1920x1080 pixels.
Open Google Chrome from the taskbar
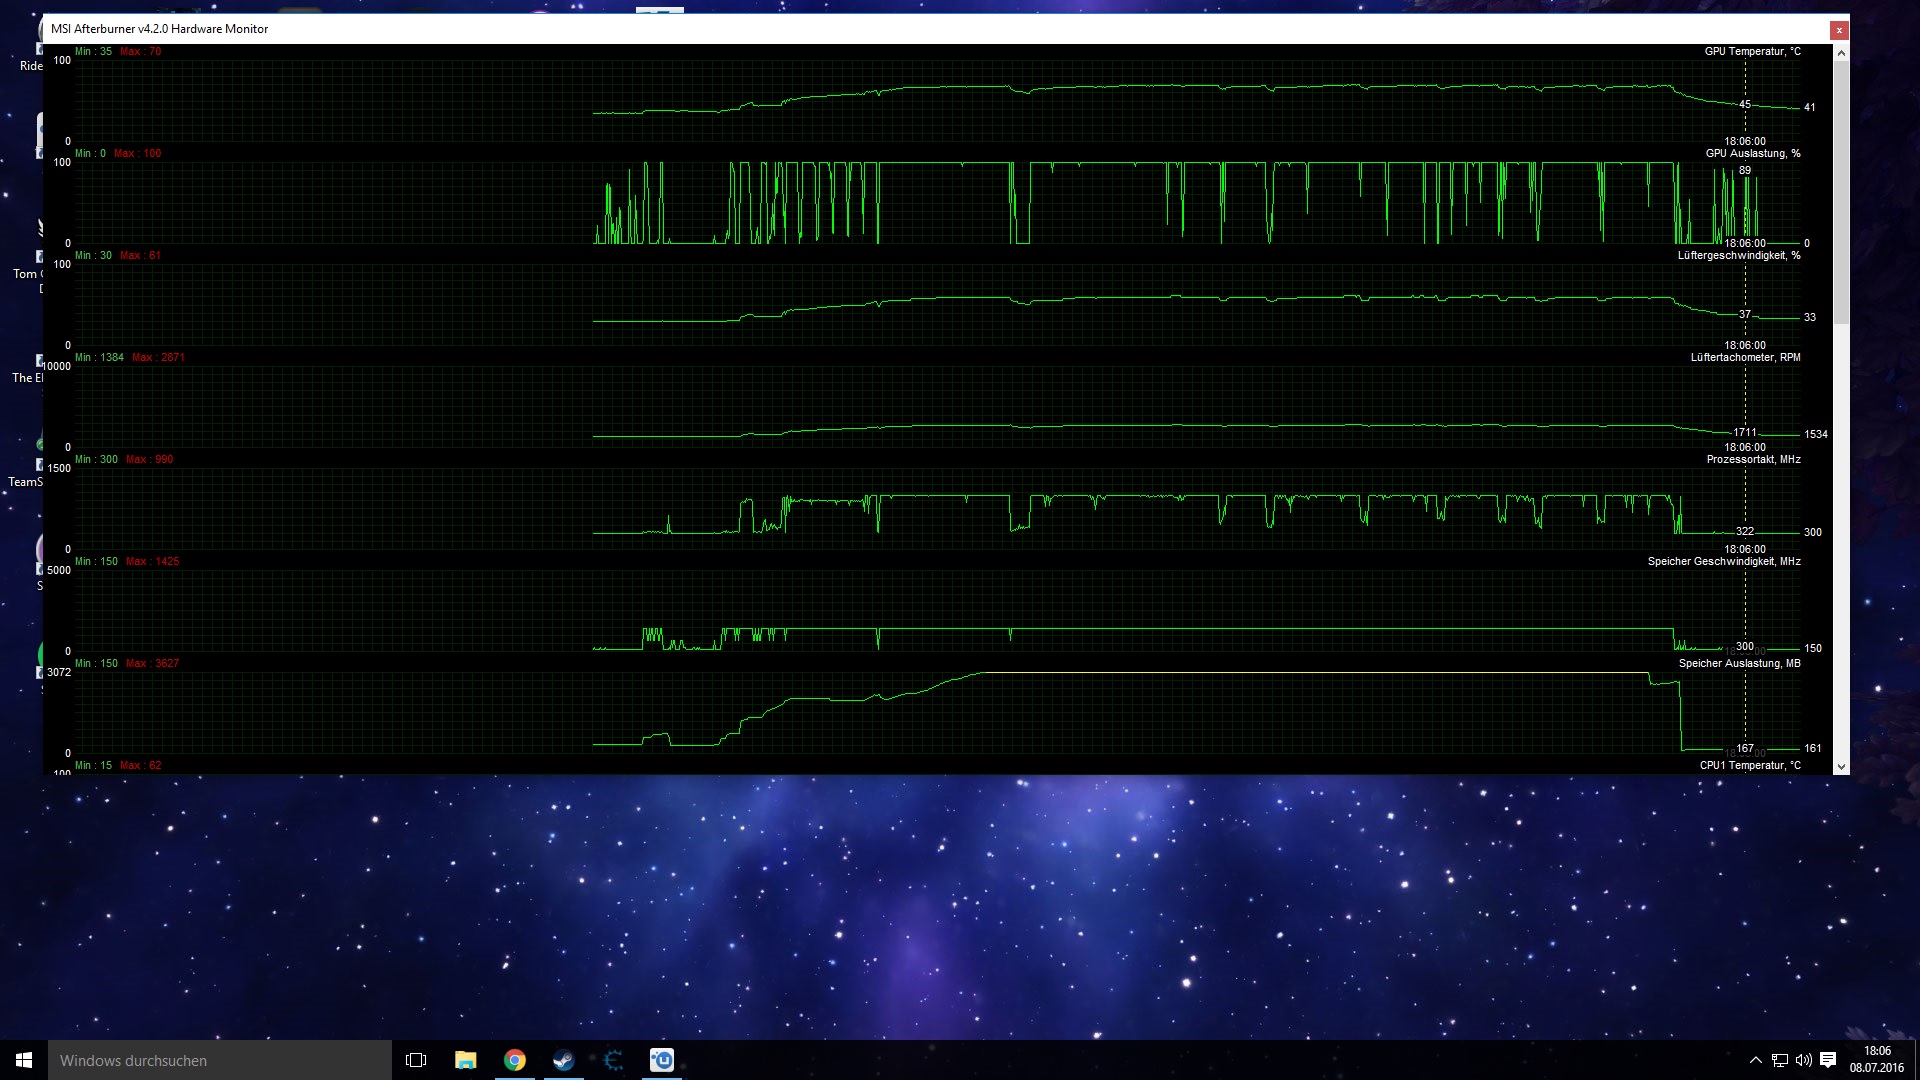(x=515, y=1060)
